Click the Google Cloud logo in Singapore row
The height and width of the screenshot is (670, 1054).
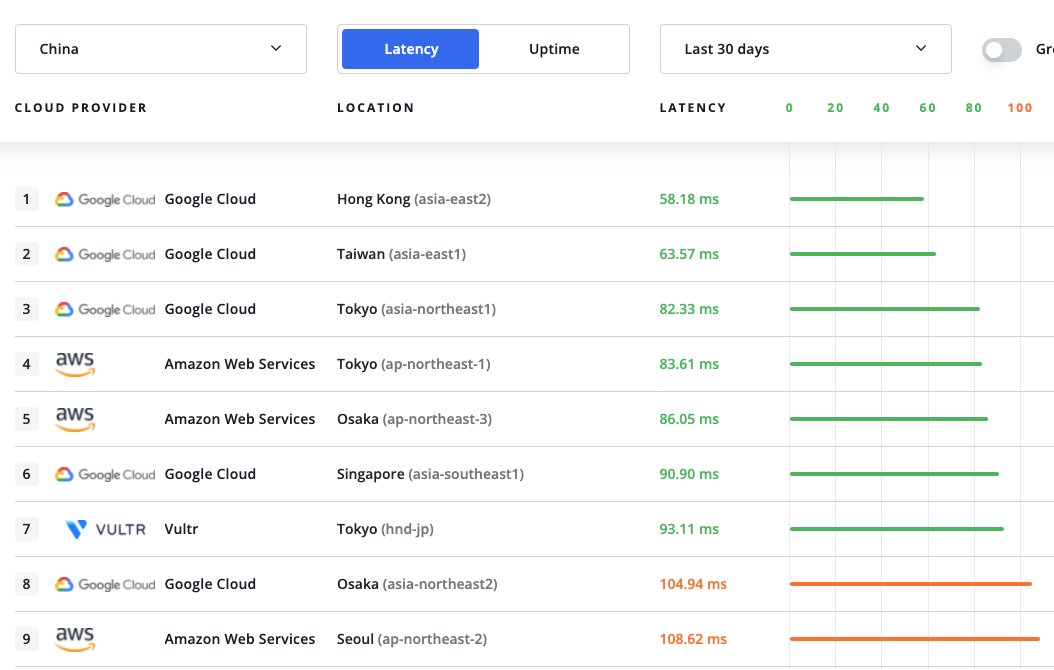point(105,474)
